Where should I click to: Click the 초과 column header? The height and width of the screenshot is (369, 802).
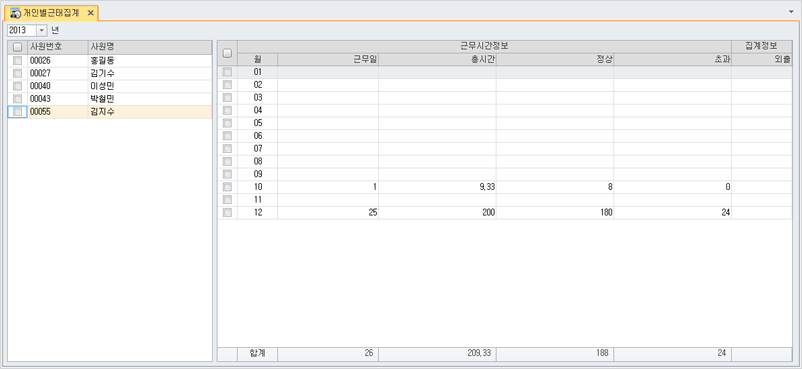pos(673,59)
